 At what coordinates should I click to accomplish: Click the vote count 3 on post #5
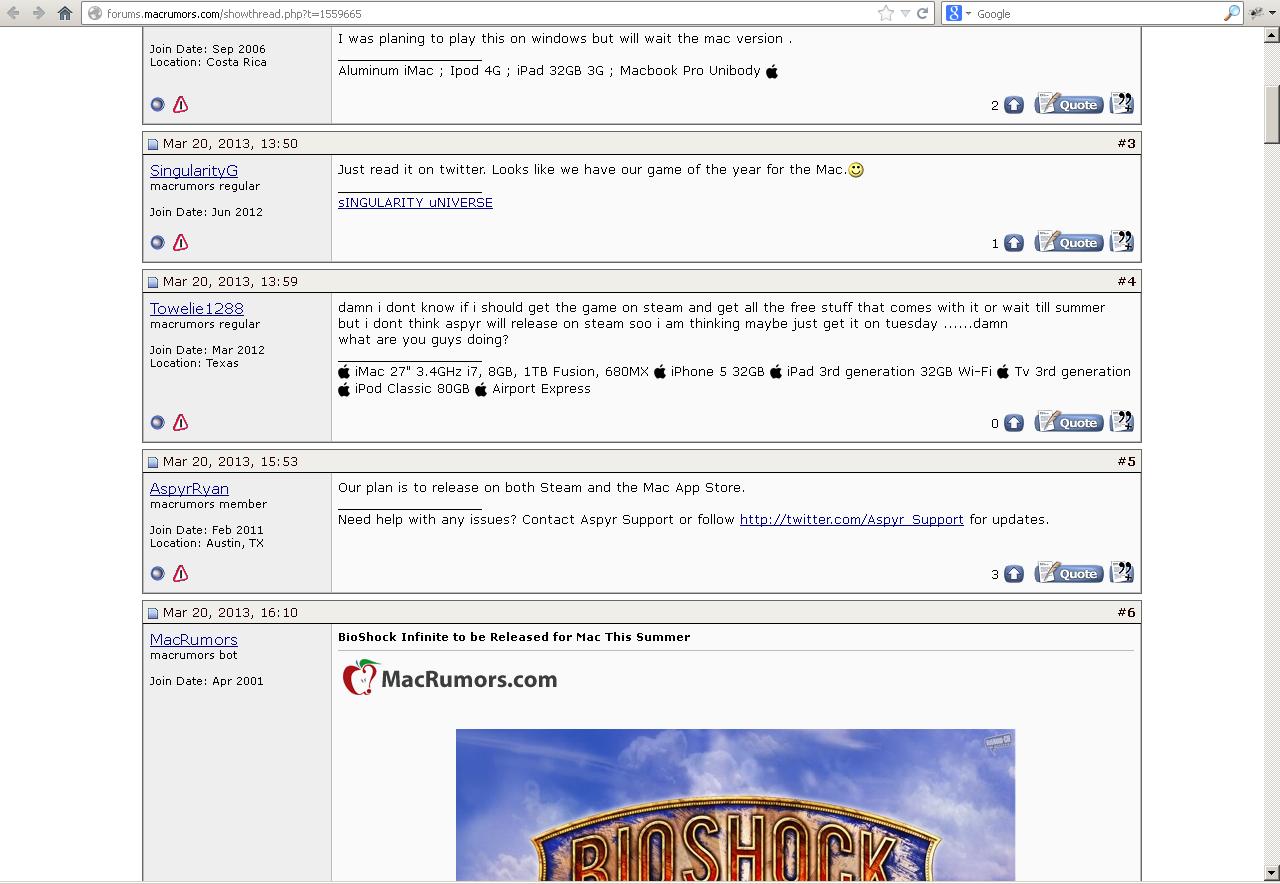coord(995,574)
